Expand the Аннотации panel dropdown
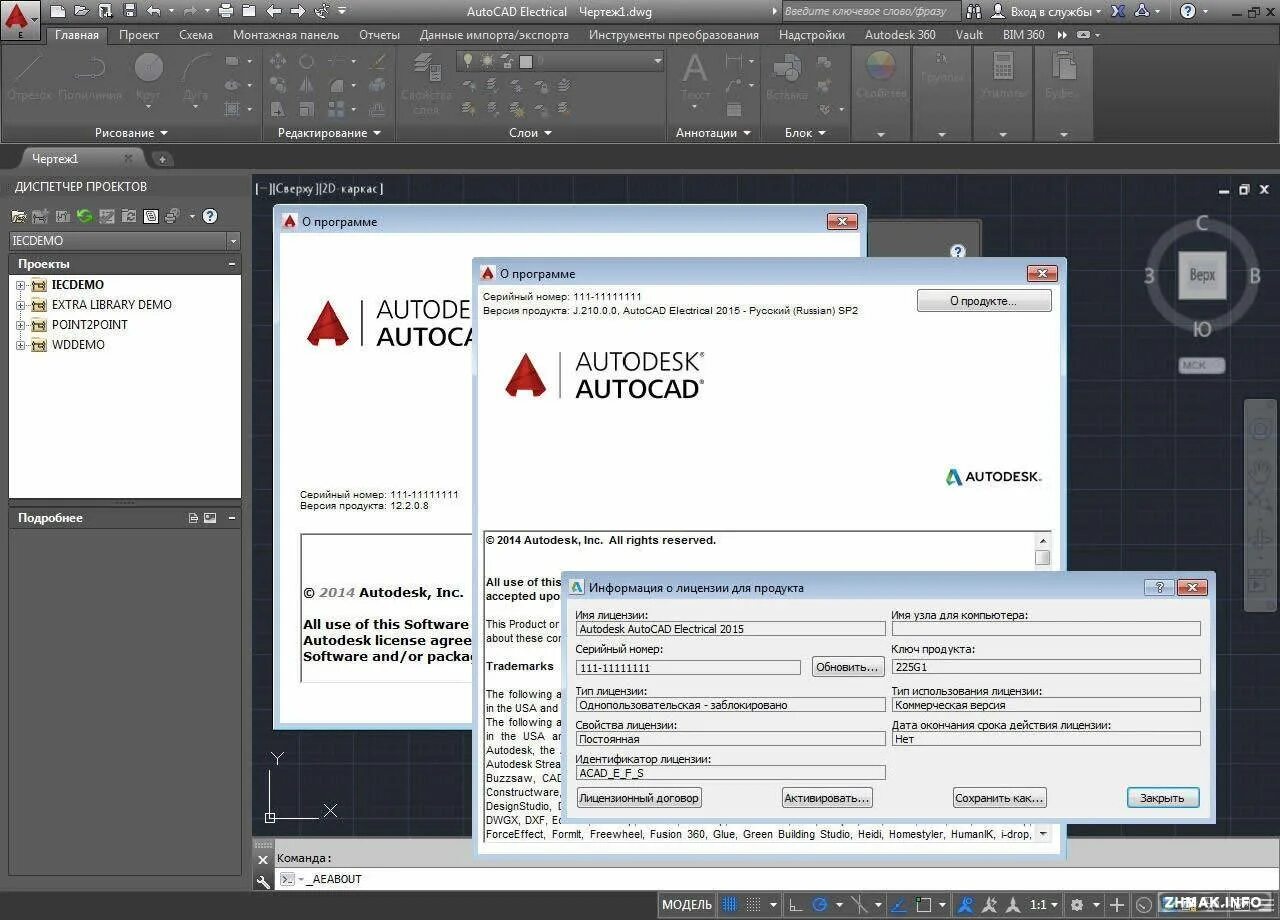 [713, 133]
